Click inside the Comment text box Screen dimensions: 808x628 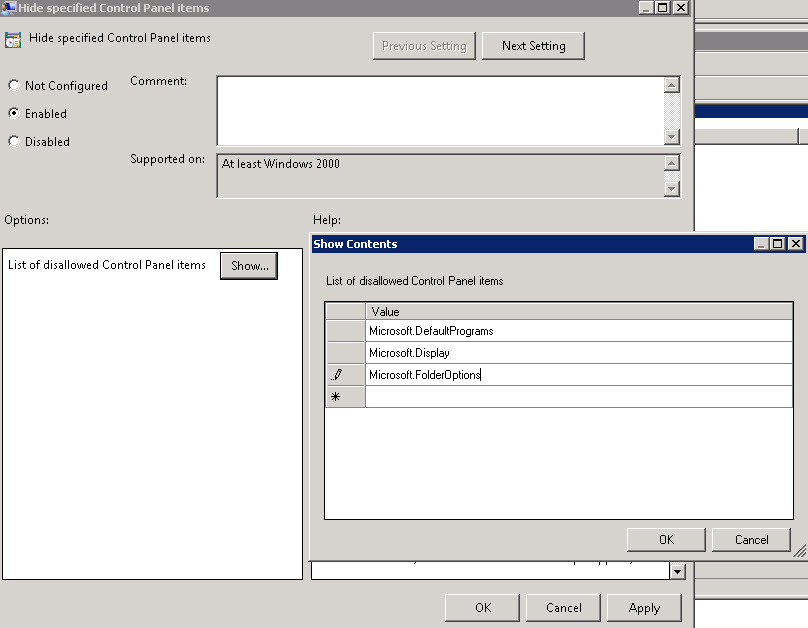pos(441,111)
